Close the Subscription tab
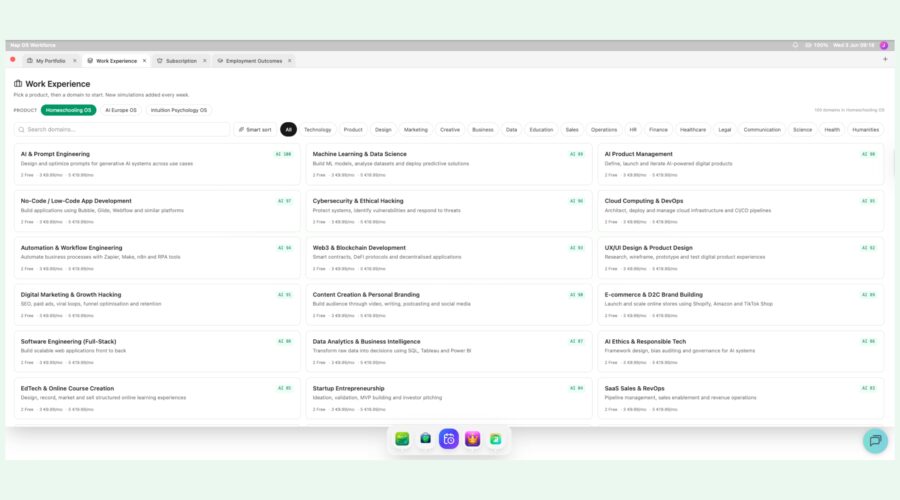The height and width of the screenshot is (500, 900). [204, 61]
